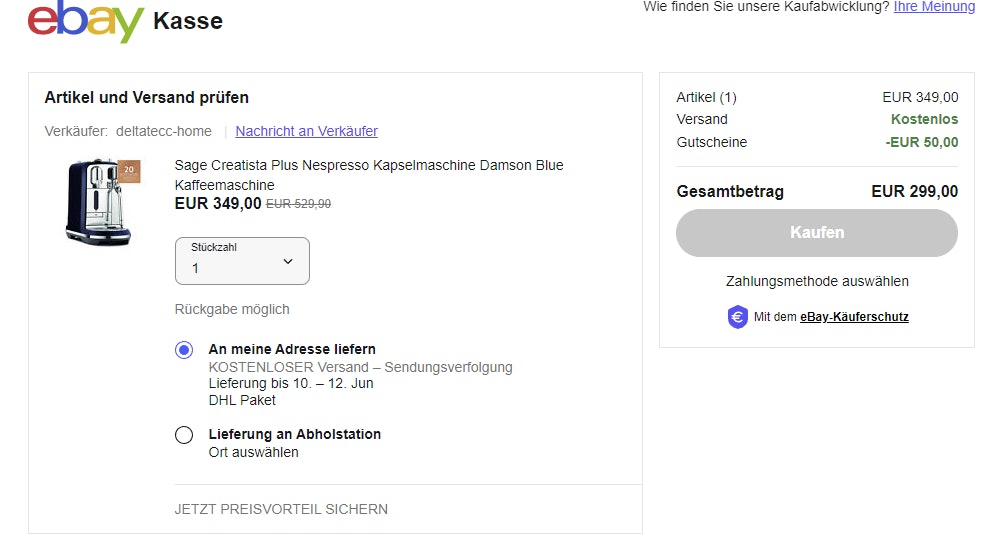Click 'Gesamtbetrag' label
This screenshot has width=985, height=537.
tap(730, 192)
